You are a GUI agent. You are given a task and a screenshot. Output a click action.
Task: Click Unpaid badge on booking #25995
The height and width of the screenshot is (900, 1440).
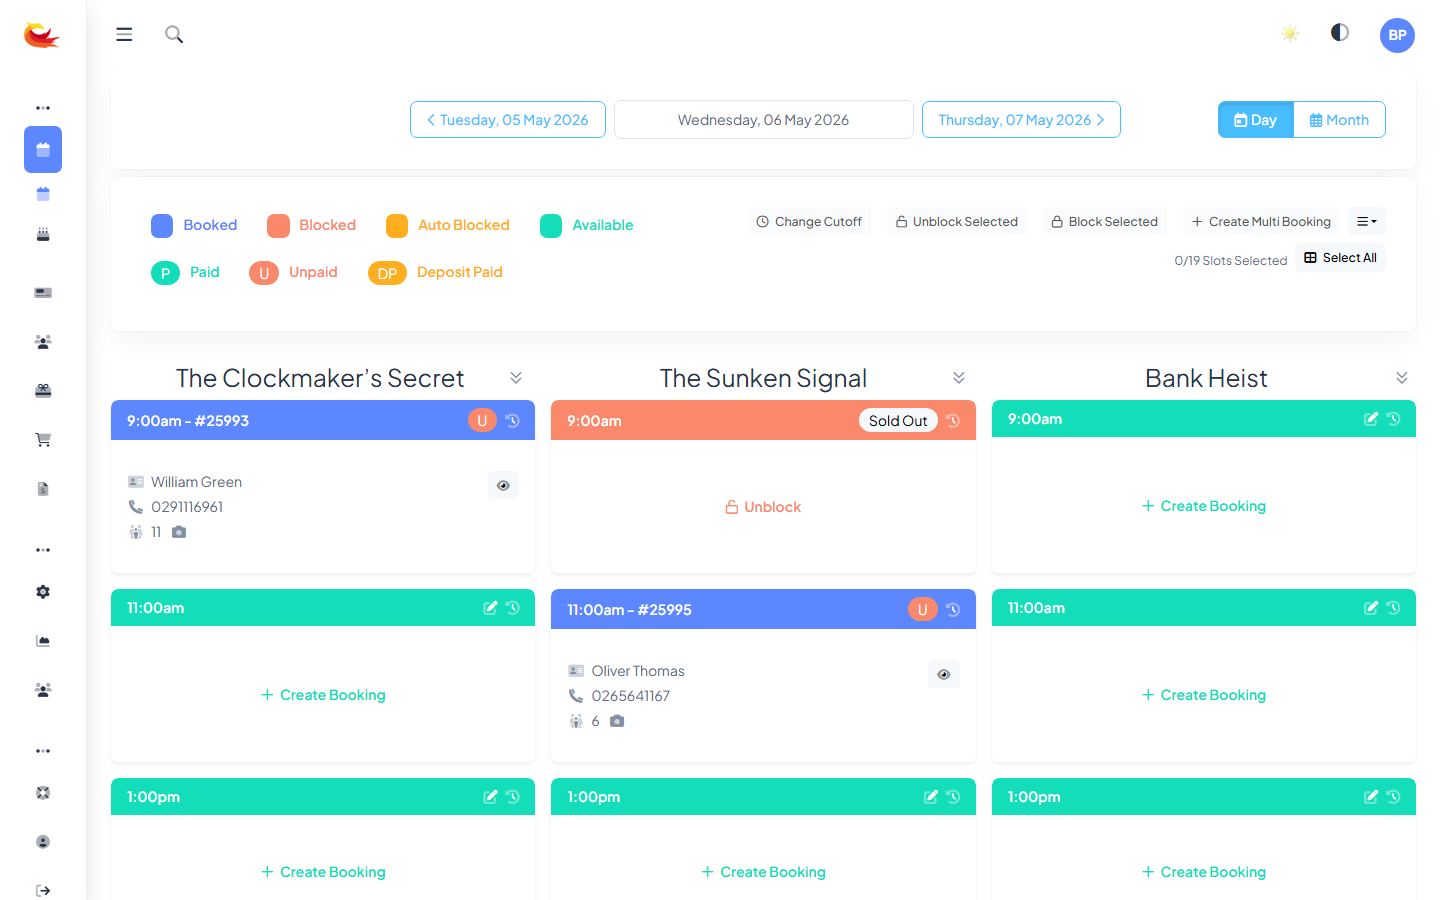click(x=922, y=610)
